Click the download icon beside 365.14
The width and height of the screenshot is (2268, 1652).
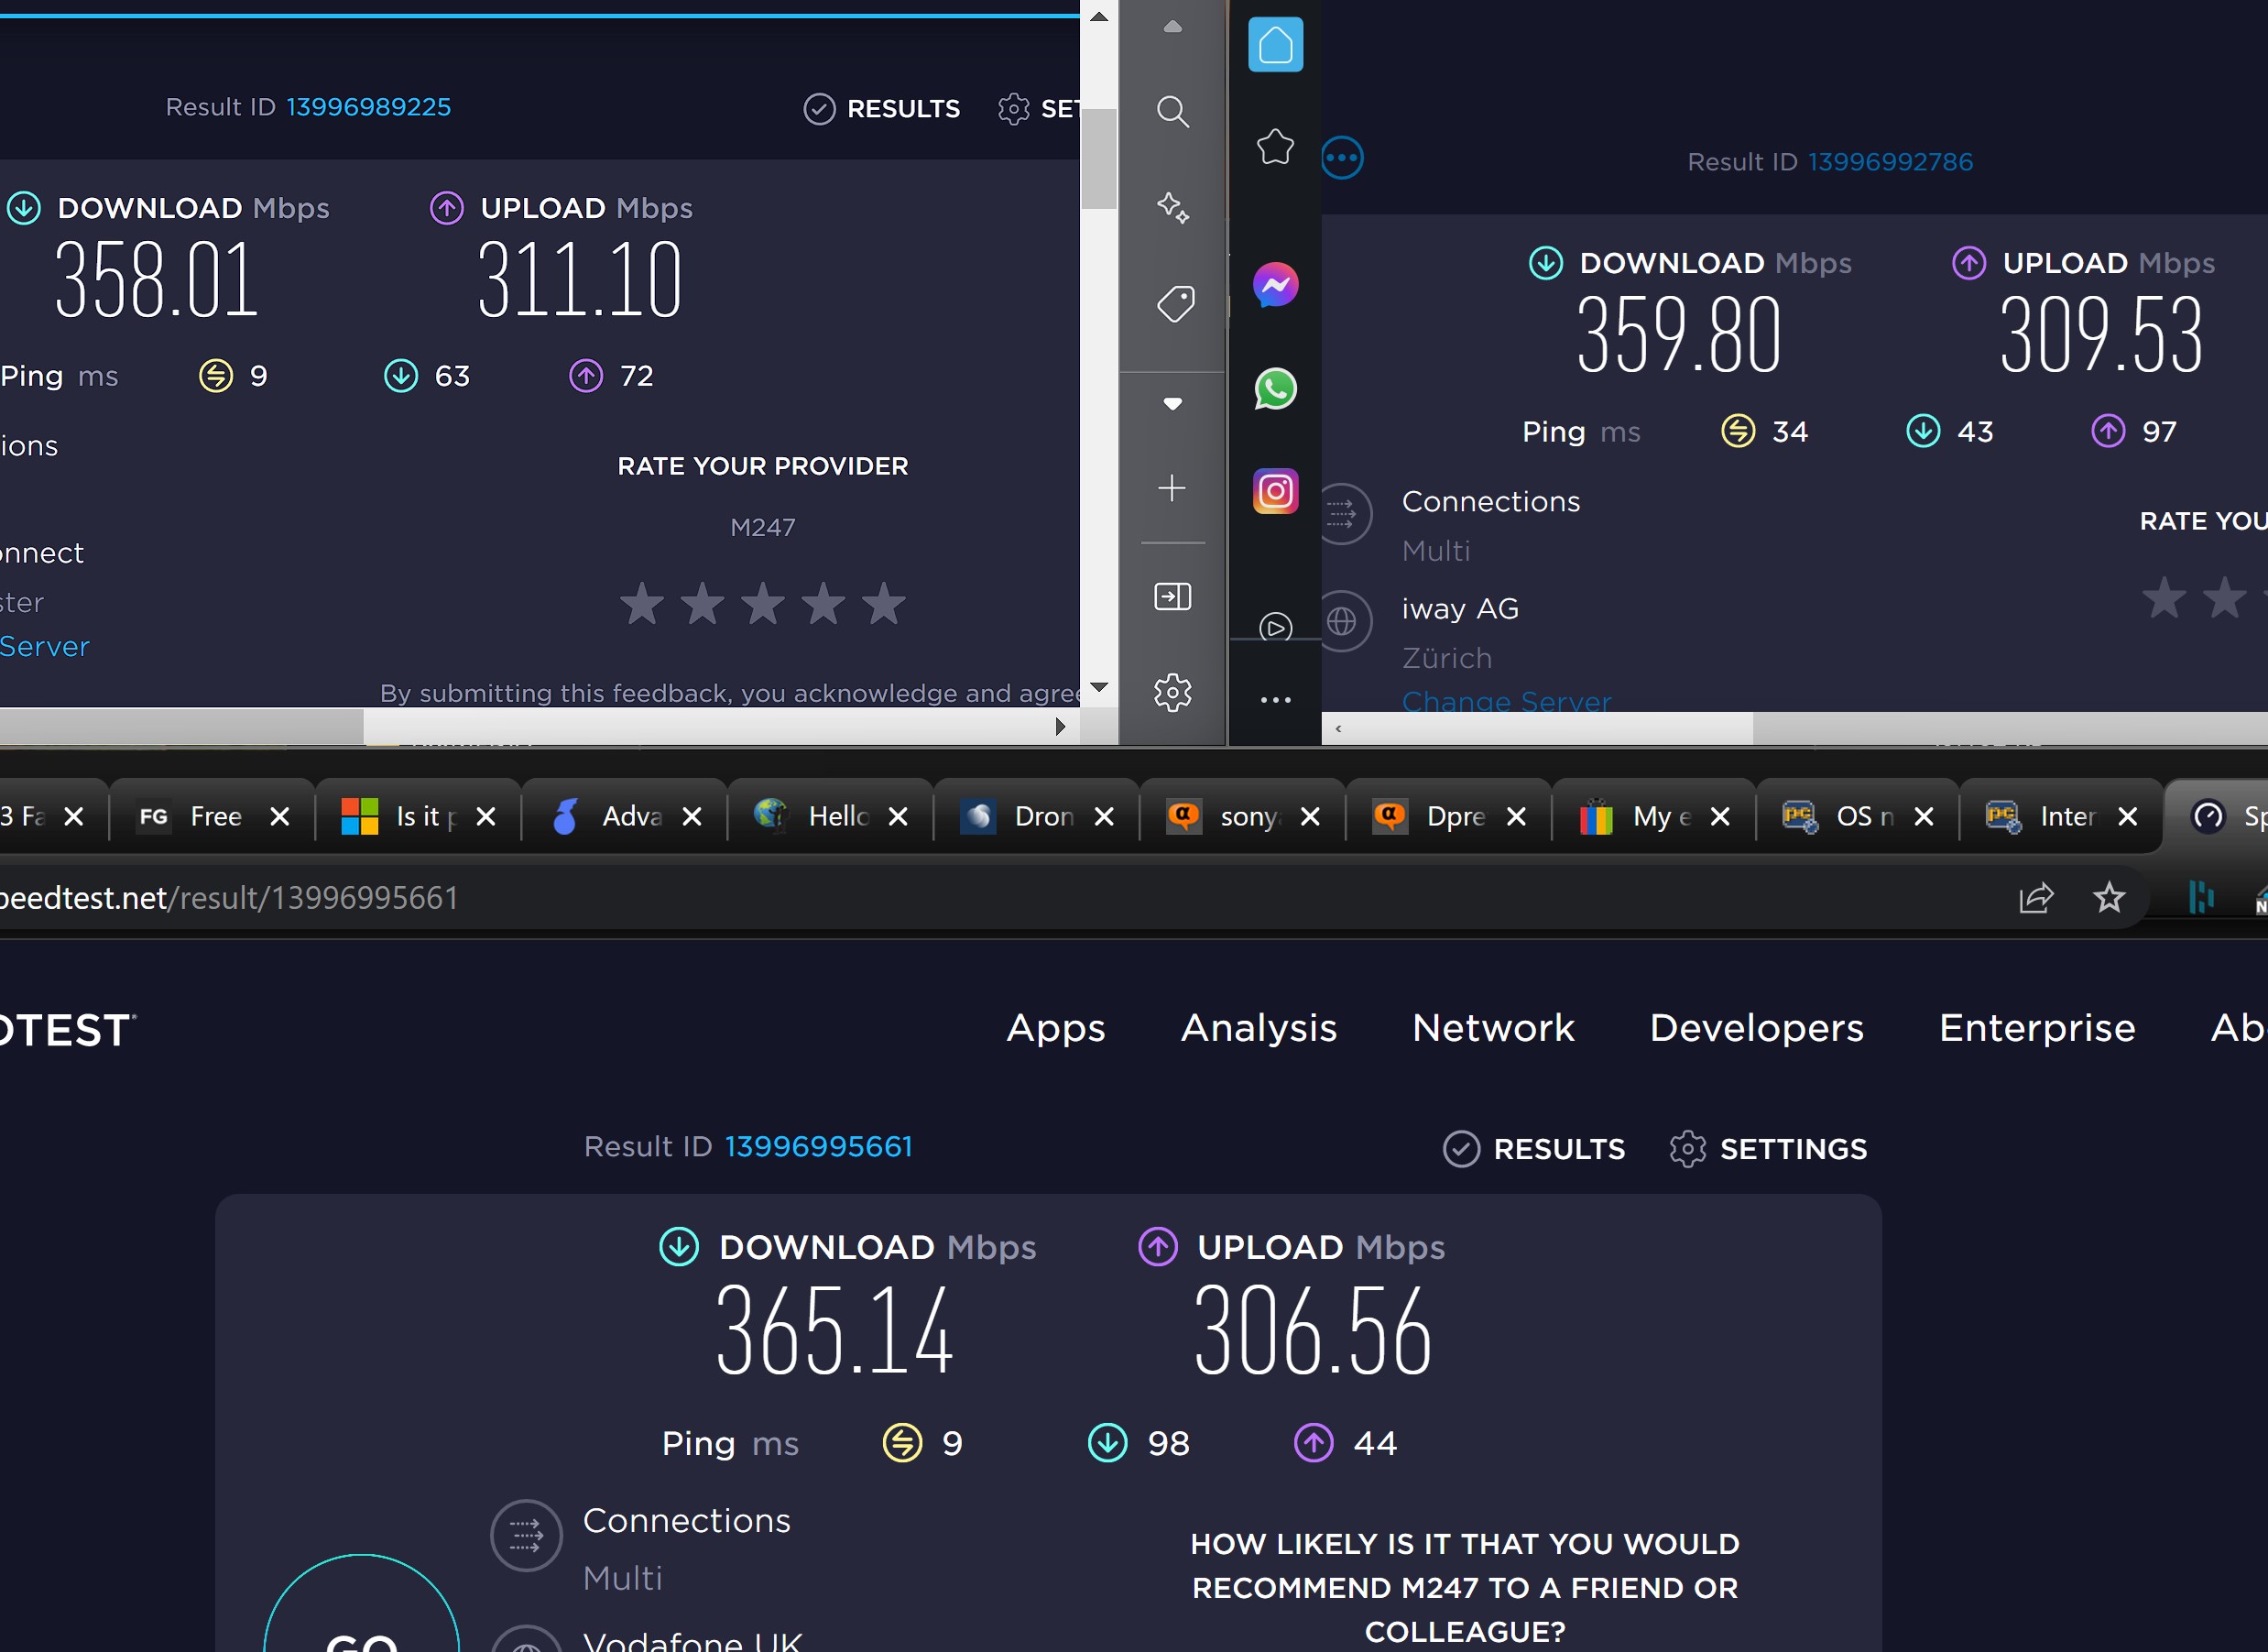[x=679, y=1246]
